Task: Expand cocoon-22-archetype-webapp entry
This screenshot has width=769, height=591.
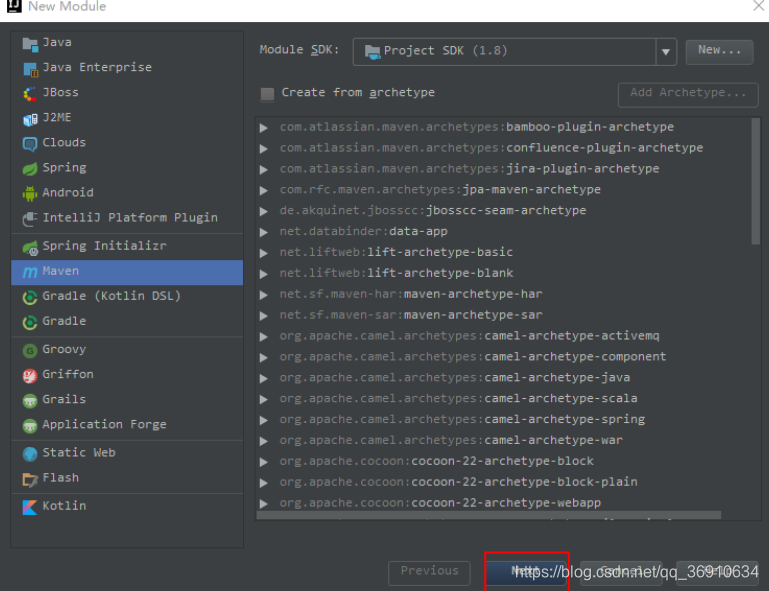Action: point(264,504)
